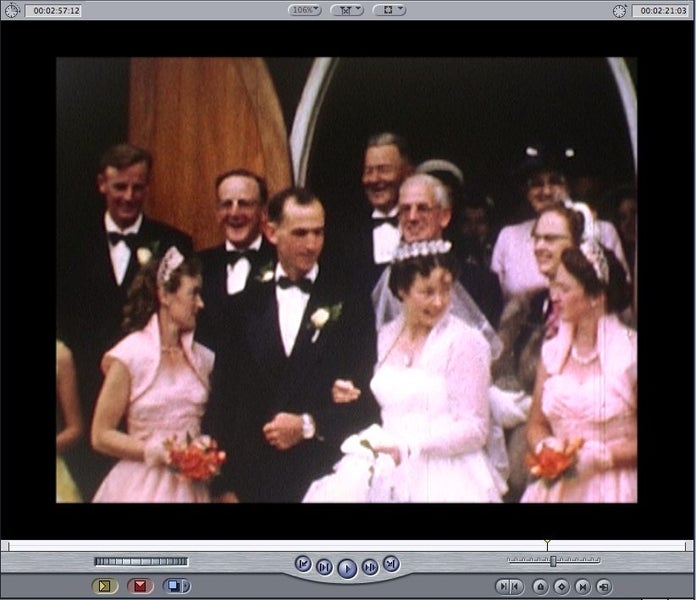
Task: Click the blue Replace edit button
Action: (x=176, y=586)
